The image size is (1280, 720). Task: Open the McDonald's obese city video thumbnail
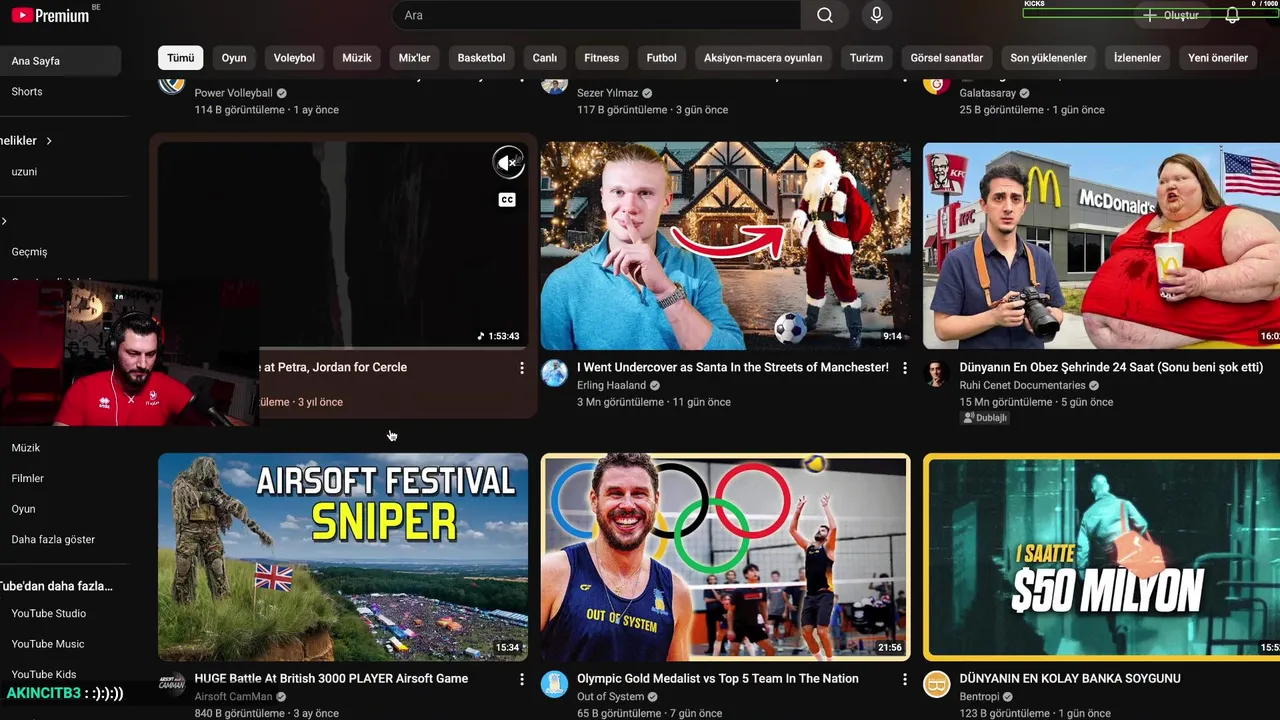click(x=1101, y=245)
